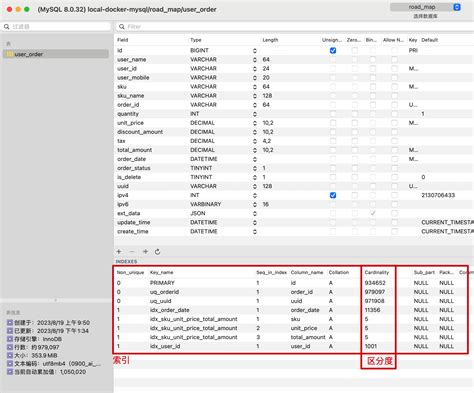The height and width of the screenshot is (393, 474).
Task: Remove the selected field with the minus icon
Action: pos(132,252)
